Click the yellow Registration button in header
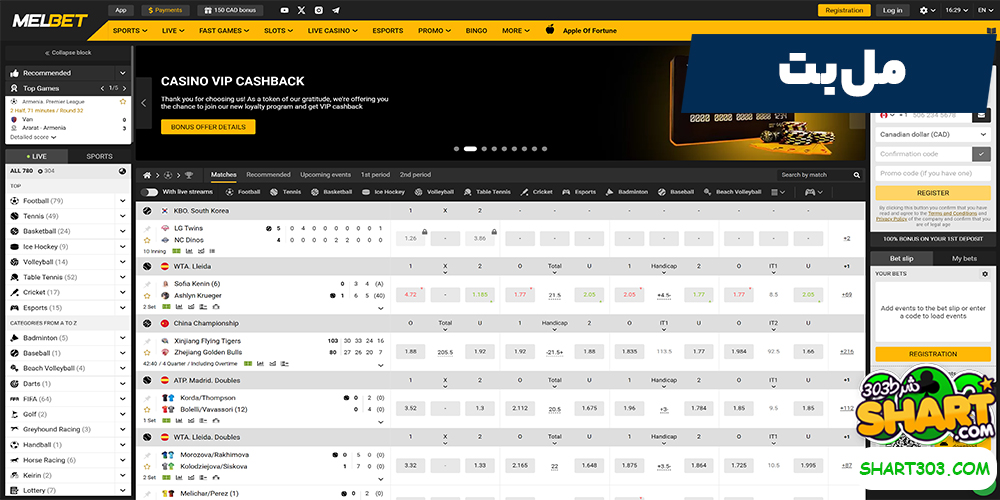This screenshot has width=1000, height=500. tap(844, 10)
